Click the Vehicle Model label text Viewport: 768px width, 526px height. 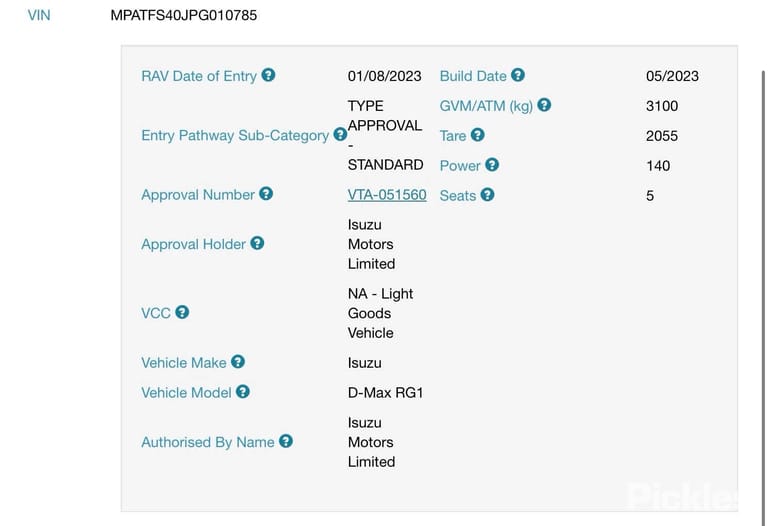[x=186, y=393]
